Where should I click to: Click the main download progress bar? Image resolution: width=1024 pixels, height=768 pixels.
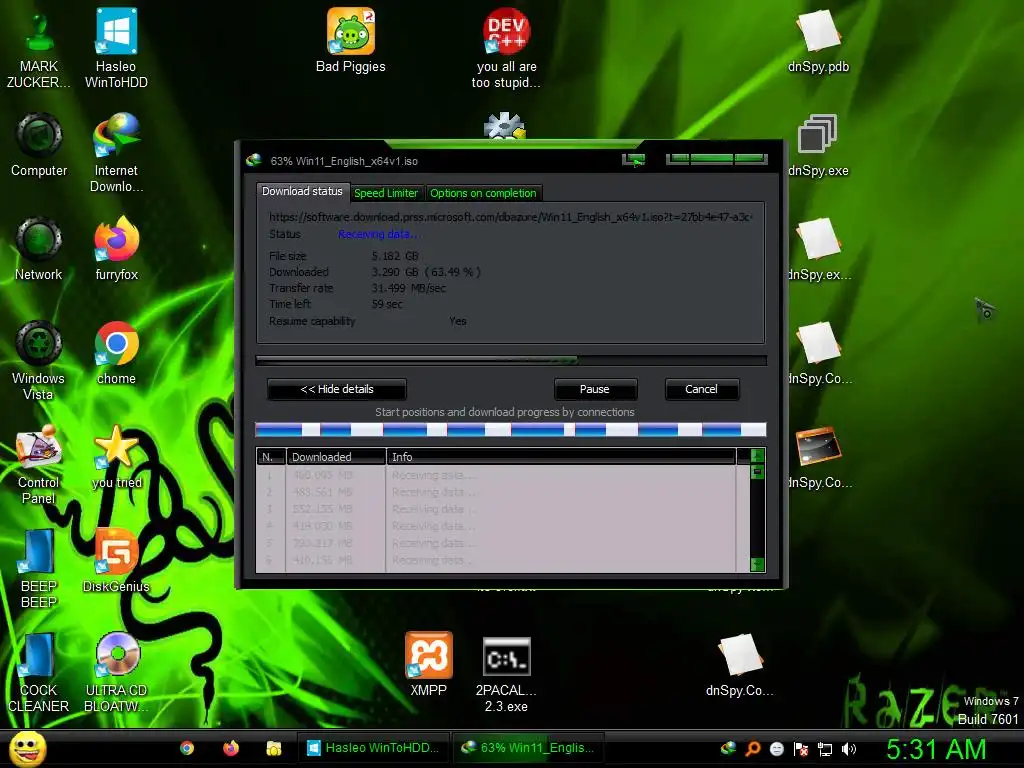coord(511,360)
